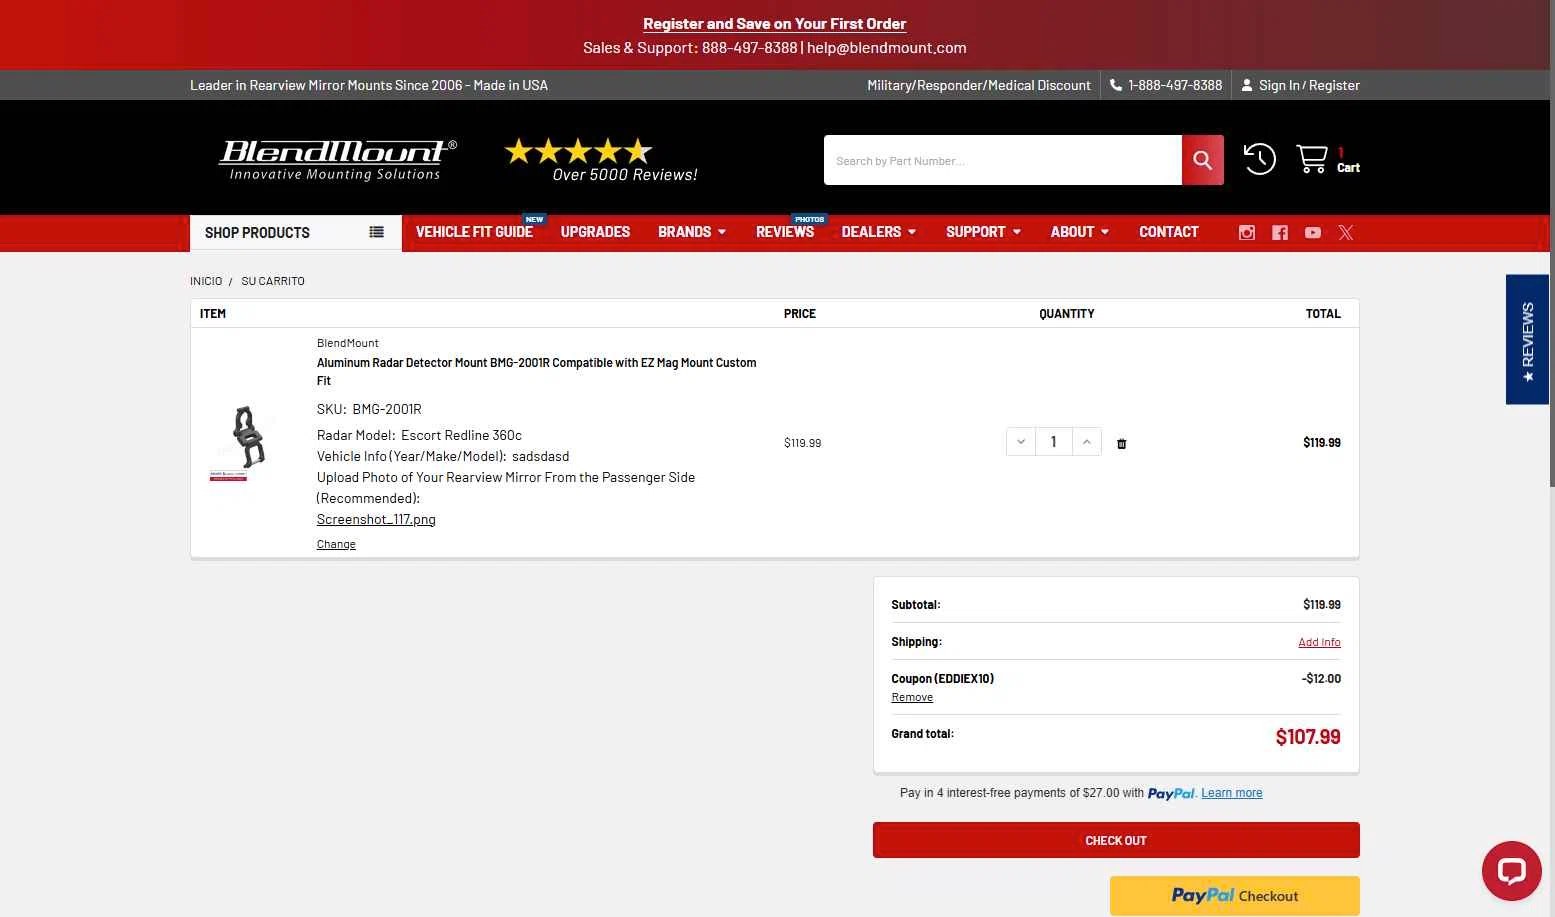Click Register and Save on Your First Order
The image size is (1555, 917).
click(x=775, y=24)
